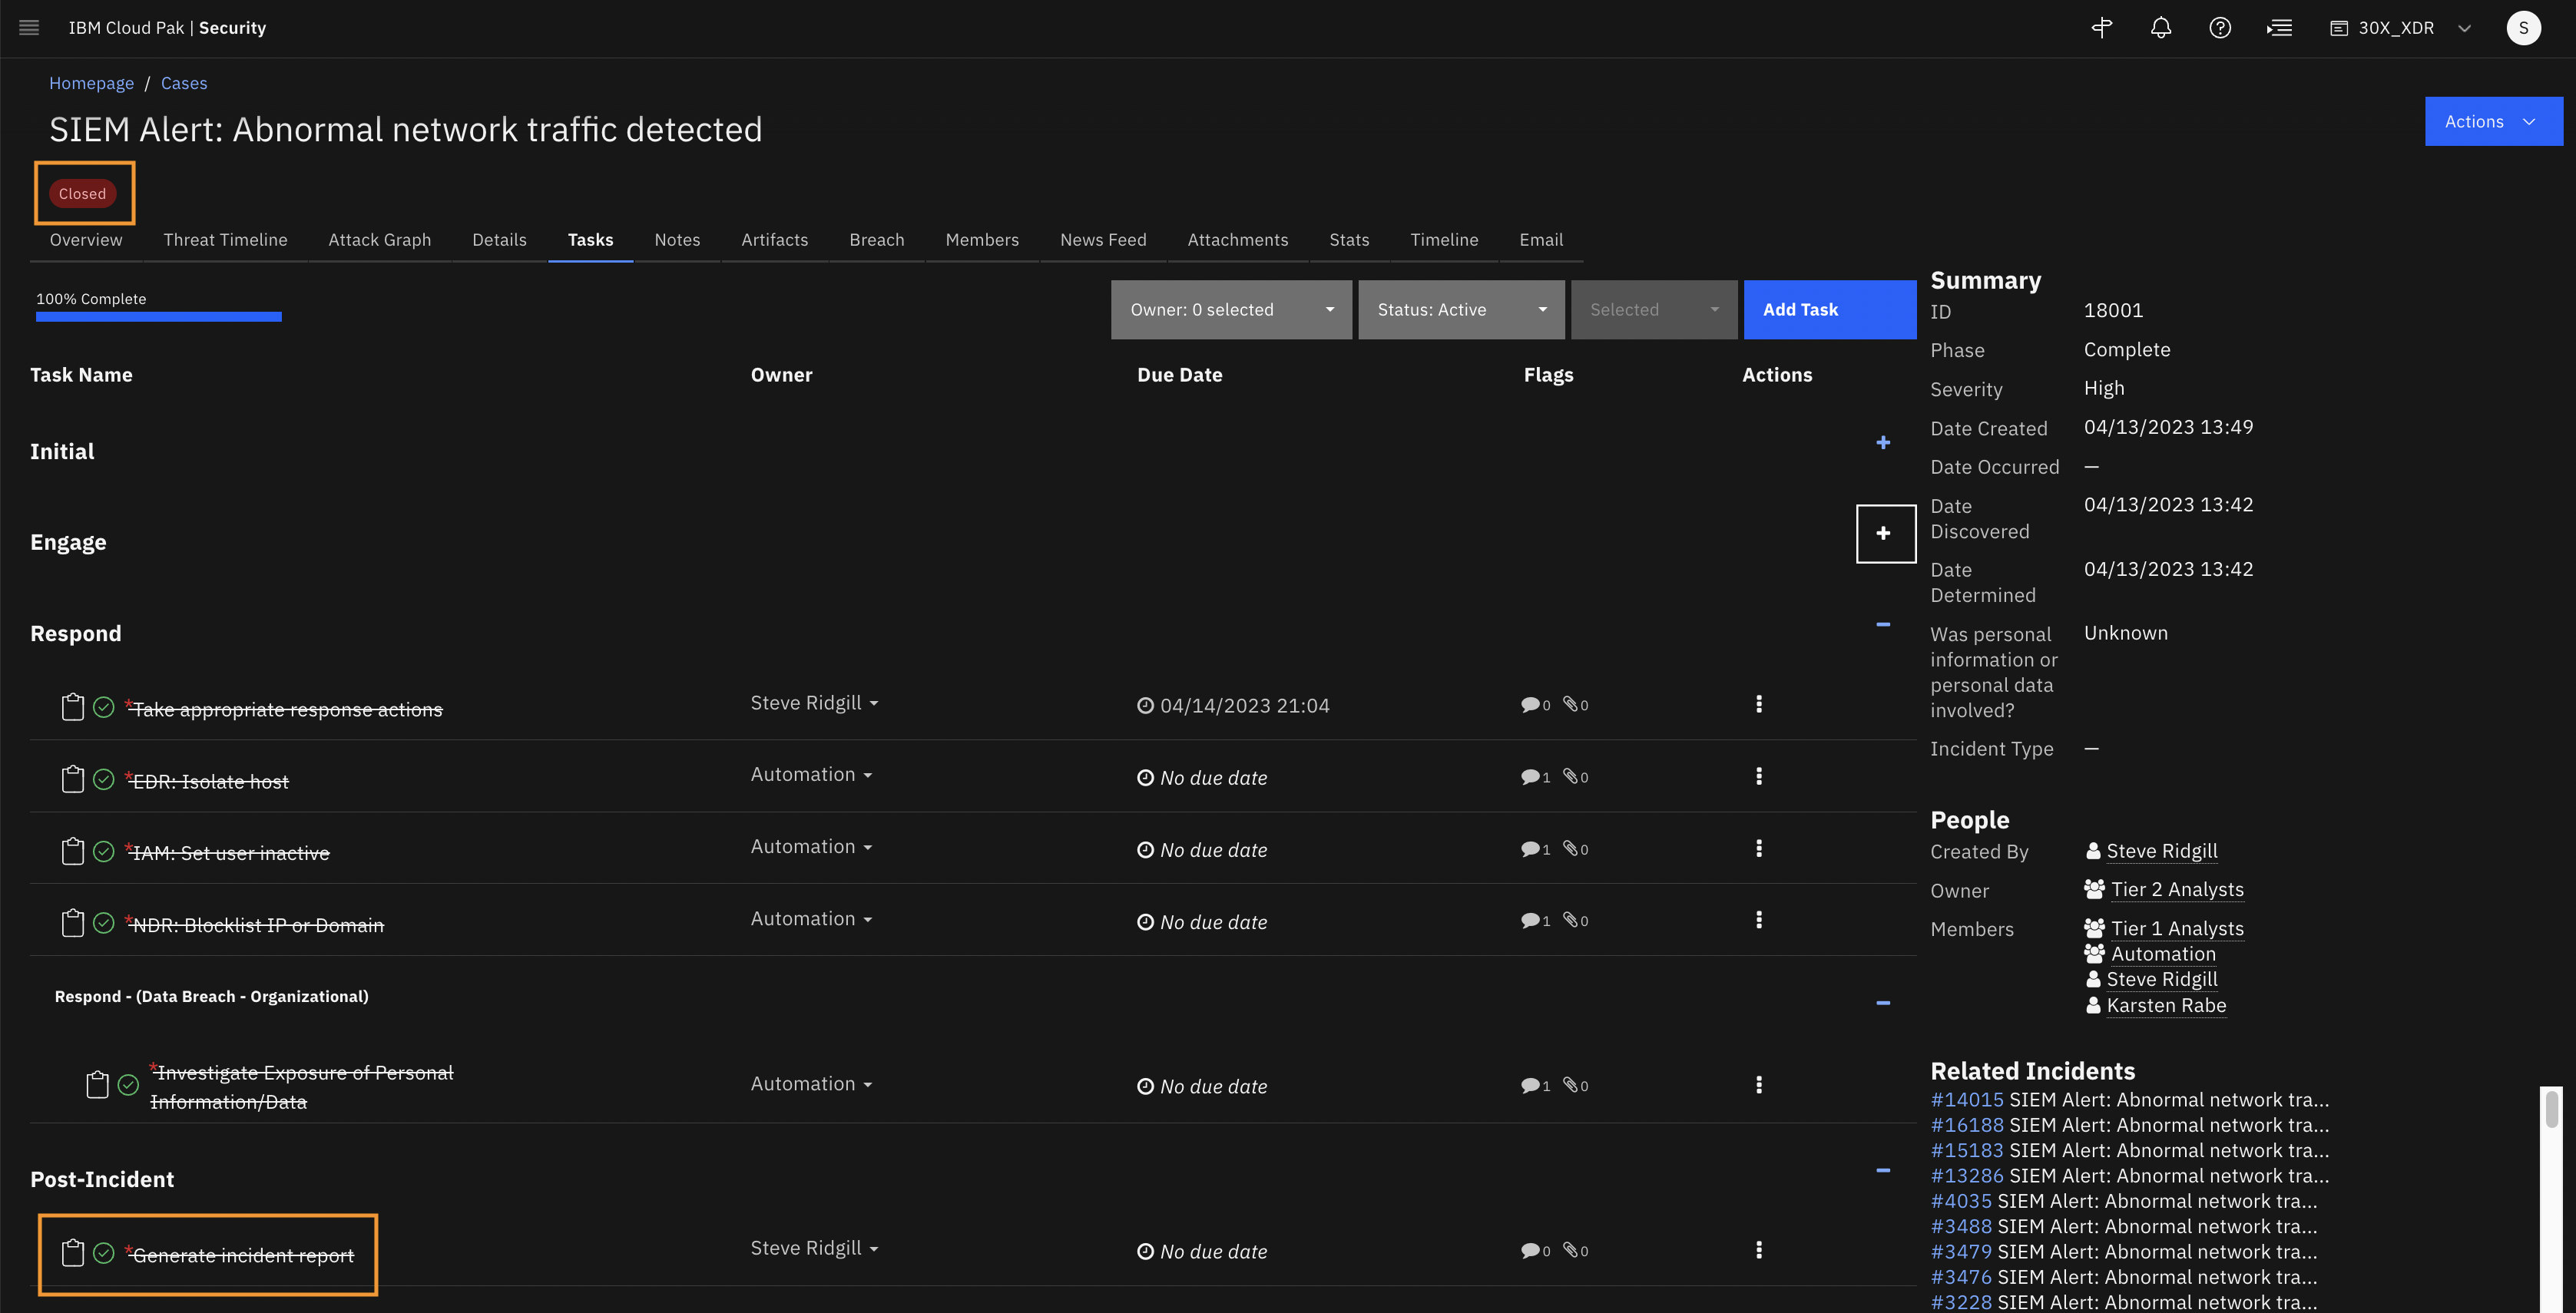The width and height of the screenshot is (2576, 1313).
Task: Click the user avatar S icon
Action: coord(2522,28)
